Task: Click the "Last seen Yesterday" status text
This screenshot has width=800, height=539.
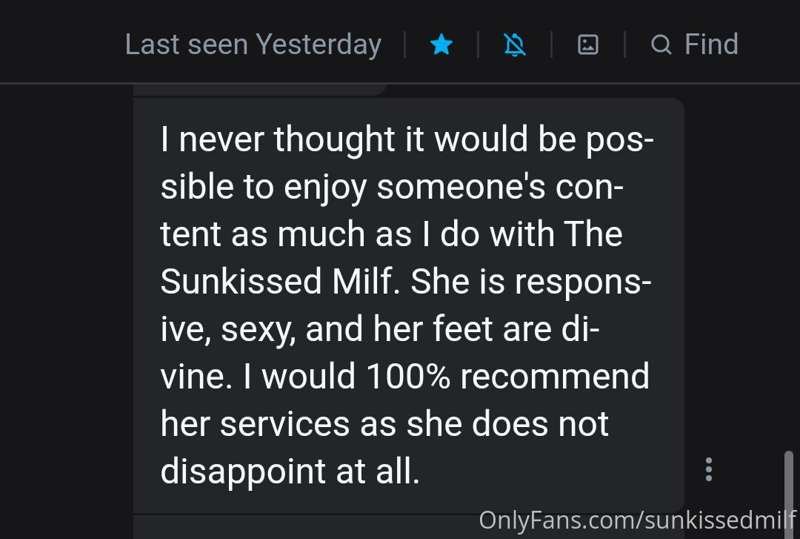Action: click(x=253, y=45)
